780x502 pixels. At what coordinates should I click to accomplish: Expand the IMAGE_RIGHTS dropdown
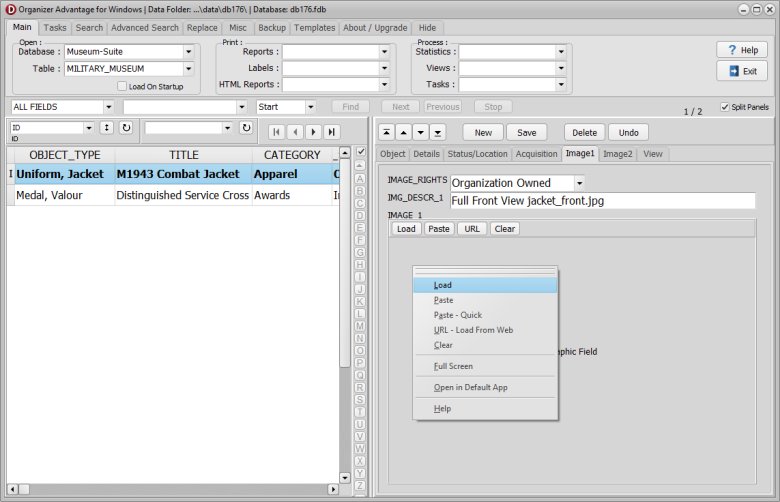pyautogui.click(x=579, y=183)
